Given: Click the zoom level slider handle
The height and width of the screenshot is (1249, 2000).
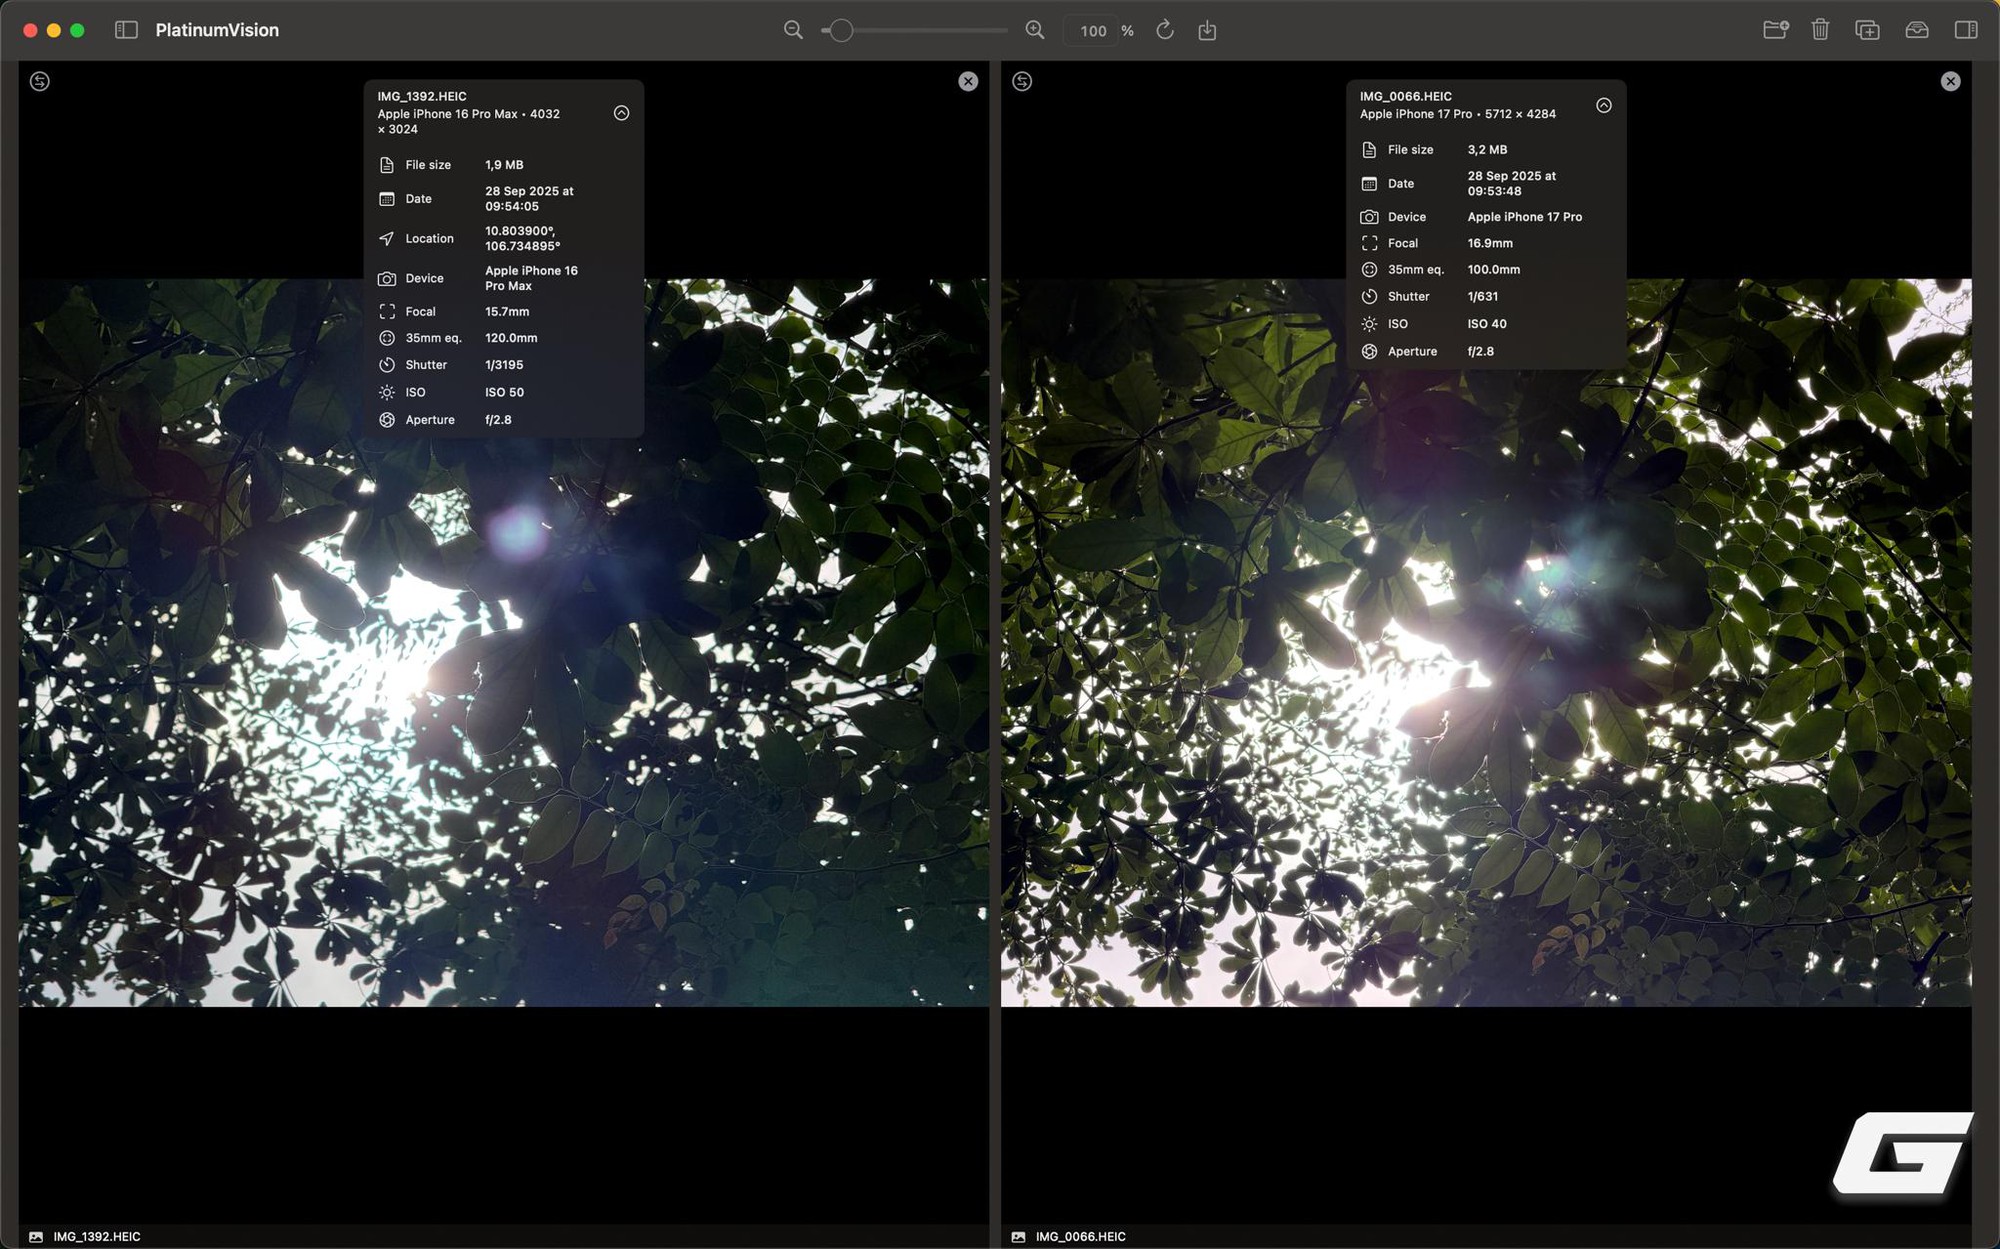Looking at the screenshot, I should [x=841, y=30].
